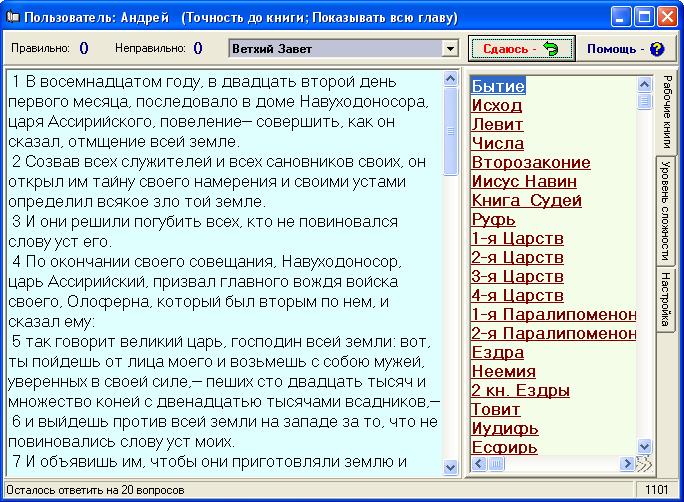The image size is (684, 502).
Task: Choose Левит book link
Action: [x=497, y=124]
